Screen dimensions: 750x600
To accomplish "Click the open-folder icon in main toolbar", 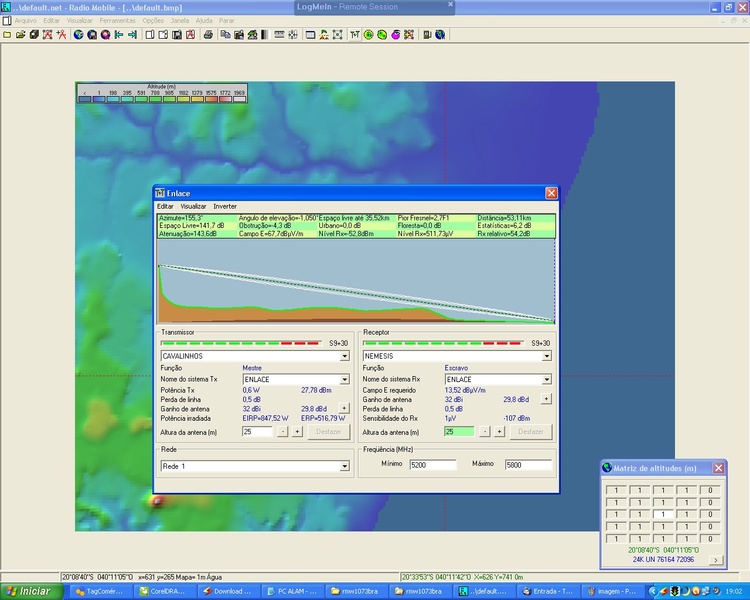I will (x=19, y=34).
